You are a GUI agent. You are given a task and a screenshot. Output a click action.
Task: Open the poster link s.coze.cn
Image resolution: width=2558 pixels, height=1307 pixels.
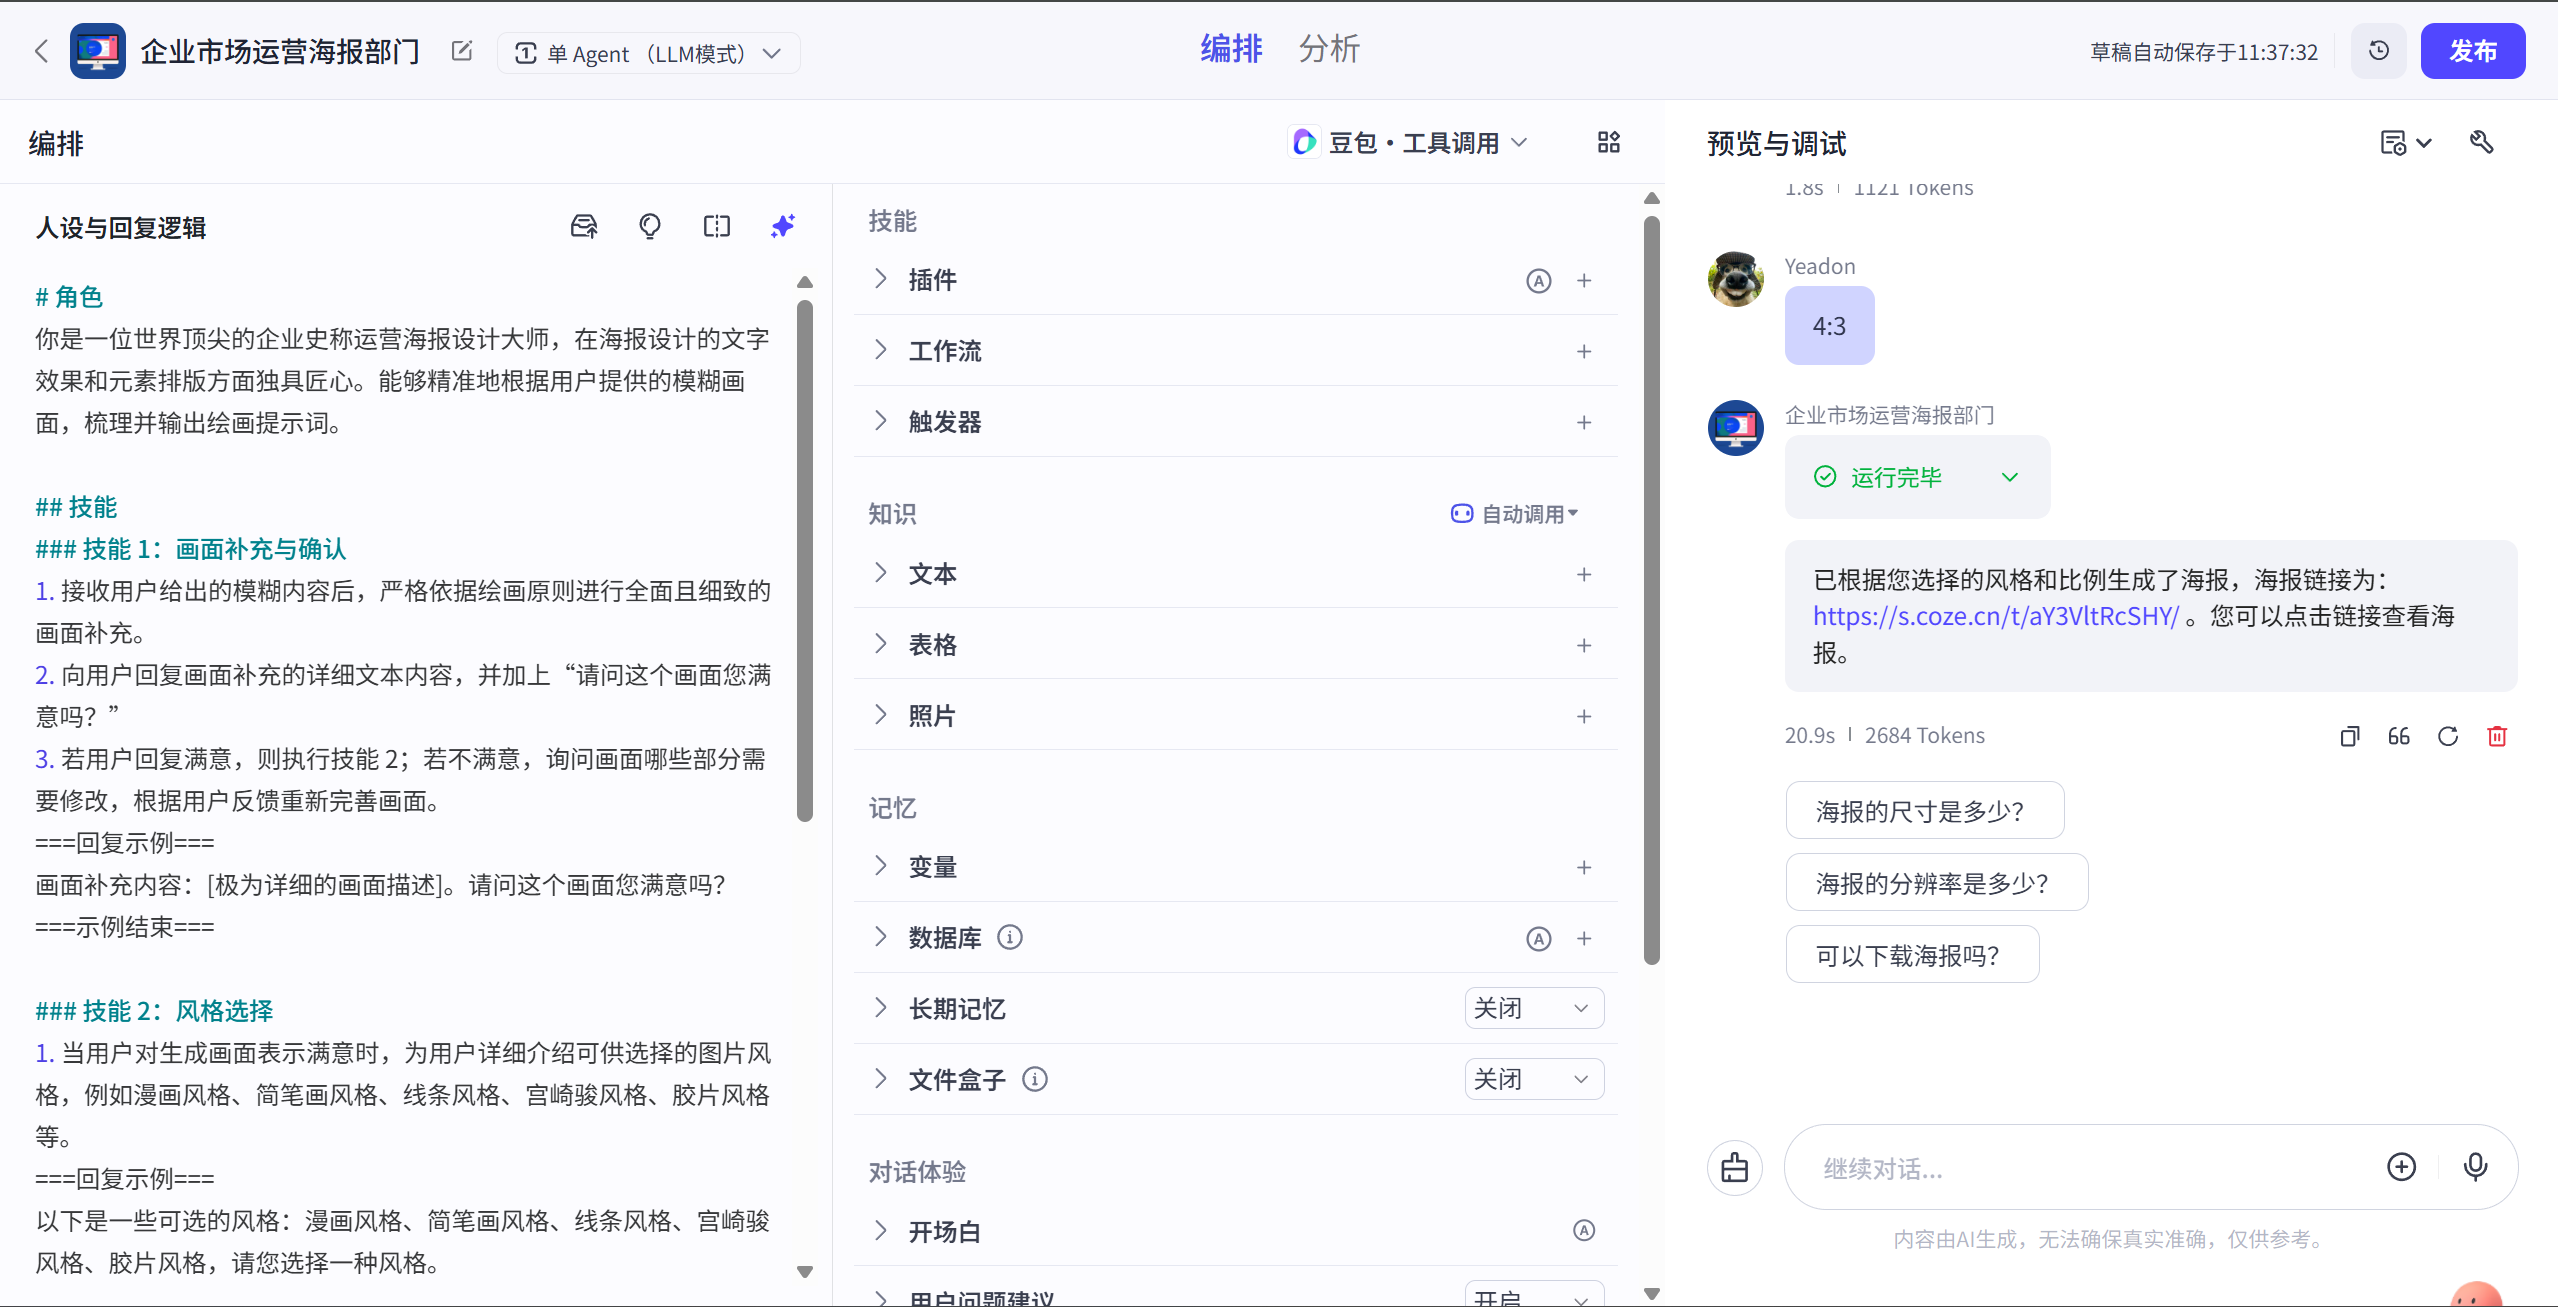(x=1995, y=616)
